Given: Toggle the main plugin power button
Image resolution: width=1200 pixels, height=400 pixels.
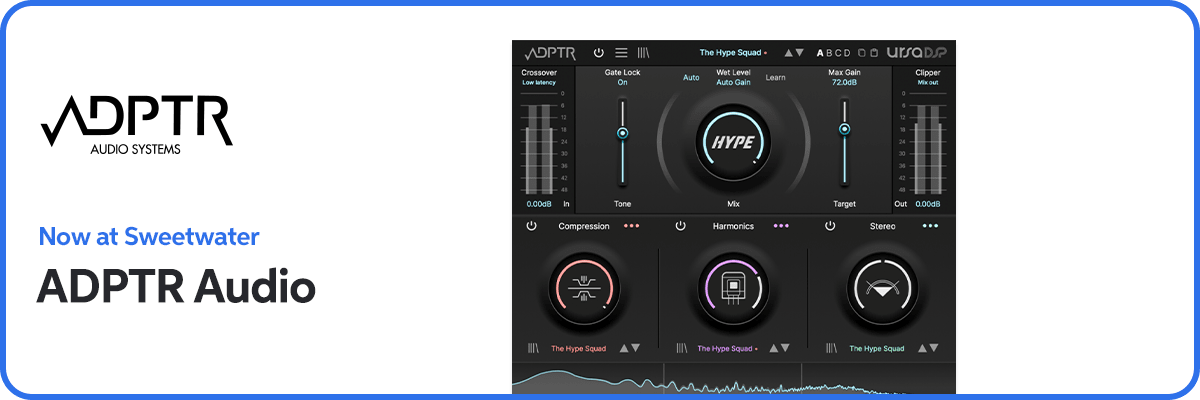Looking at the screenshot, I should click(x=599, y=52).
